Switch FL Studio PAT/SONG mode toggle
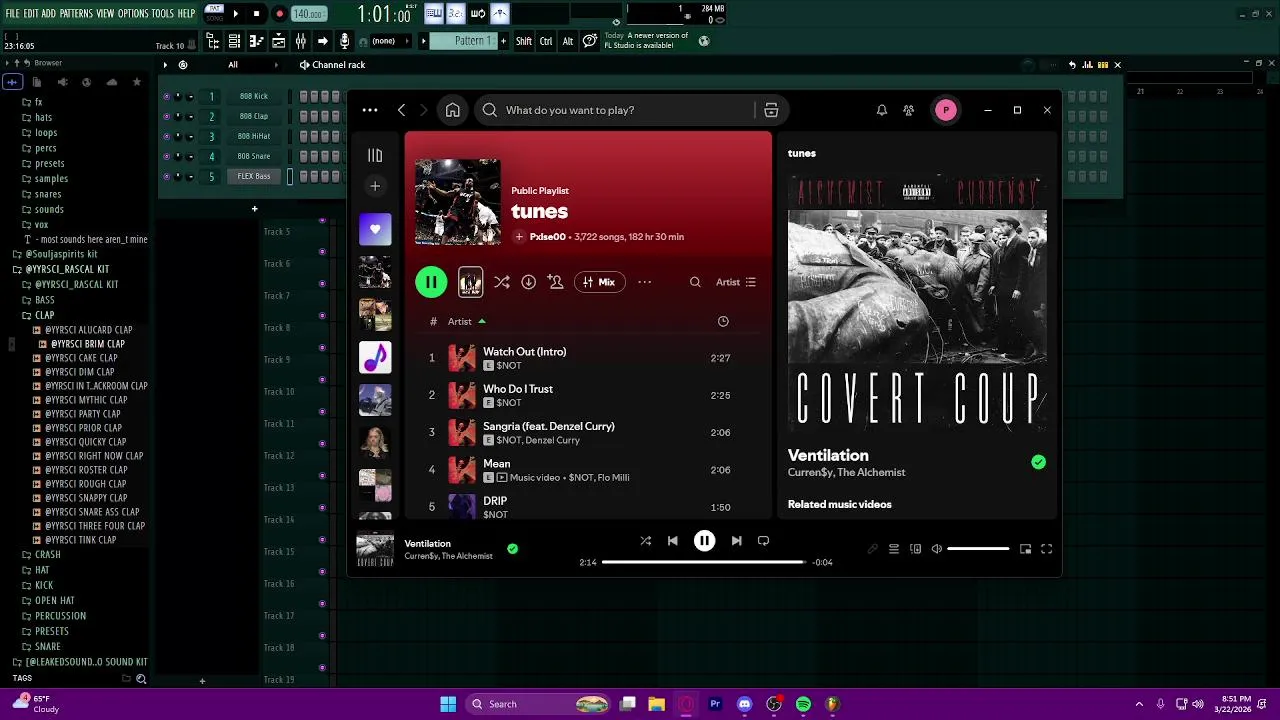Image resolution: width=1280 pixels, height=720 pixels. click(x=215, y=12)
